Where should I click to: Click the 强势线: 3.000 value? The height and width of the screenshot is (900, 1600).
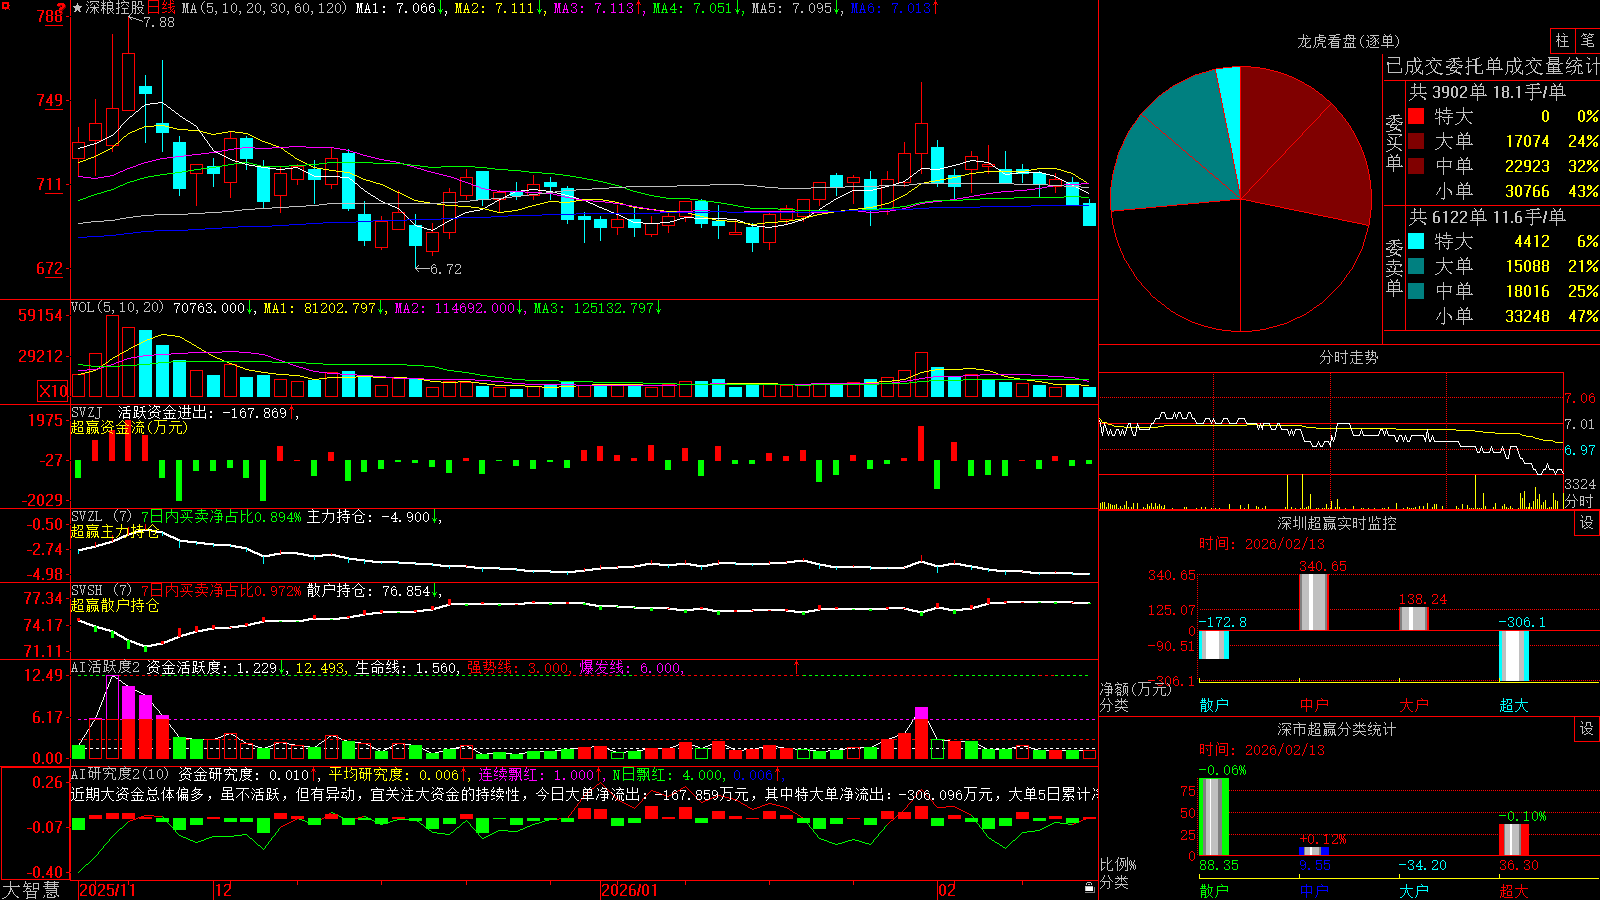520,668
